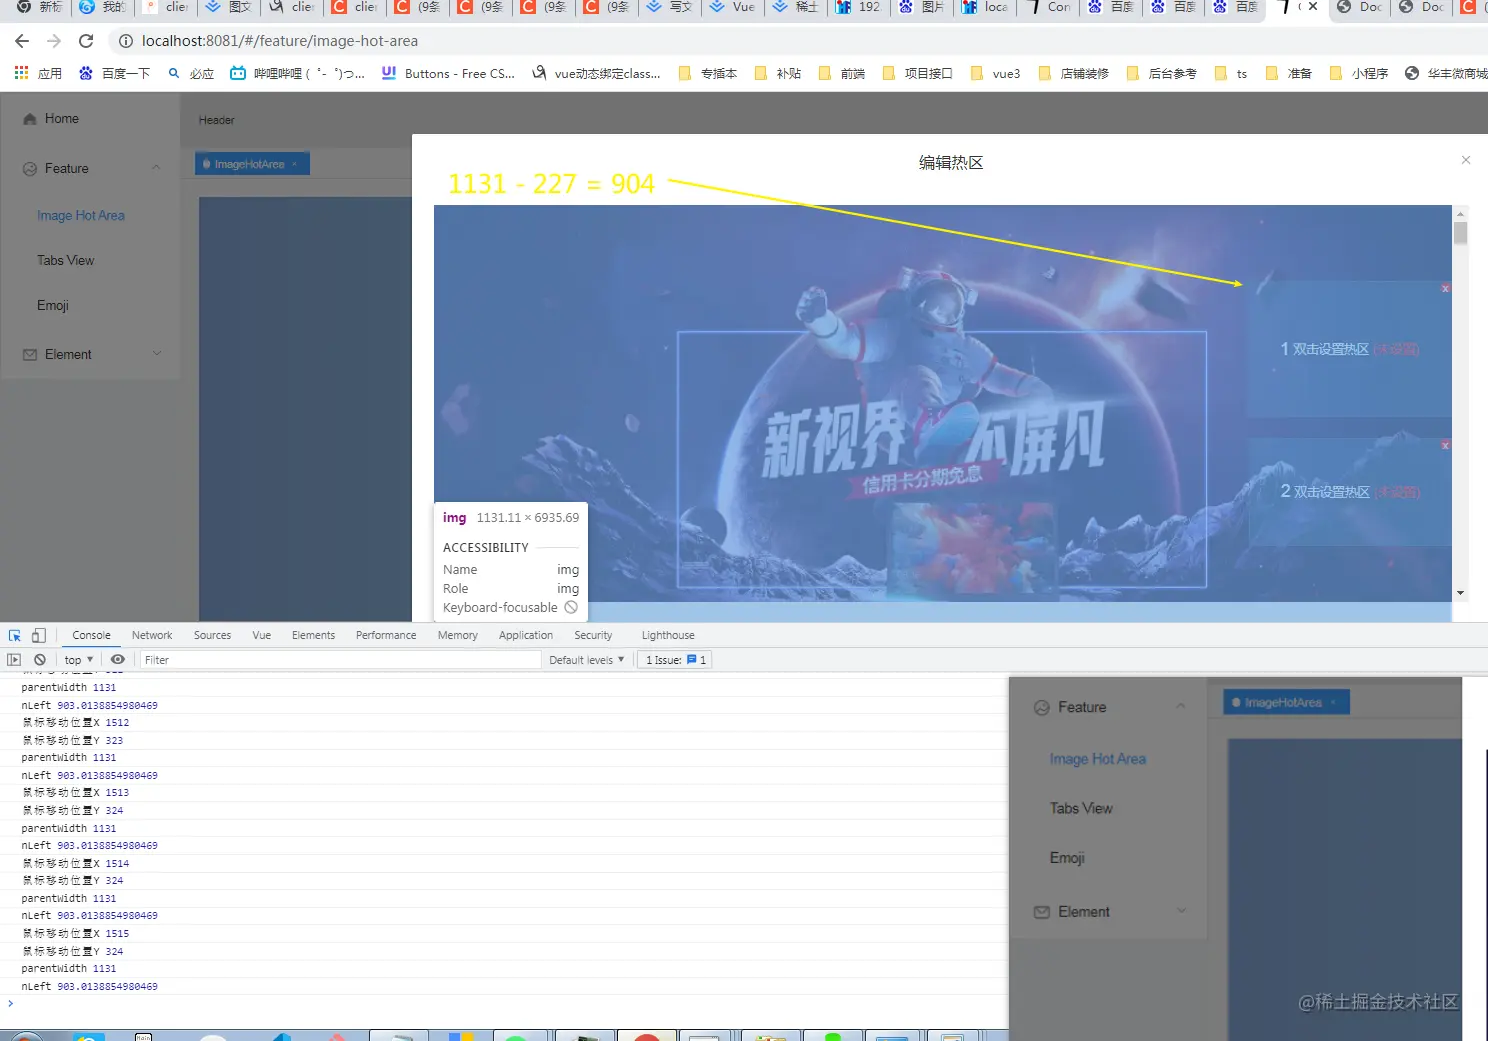Close the ImageHotArea page tag
The height and width of the screenshot is (1041, 1488).
pyautogui.click(x=295, y=164)
